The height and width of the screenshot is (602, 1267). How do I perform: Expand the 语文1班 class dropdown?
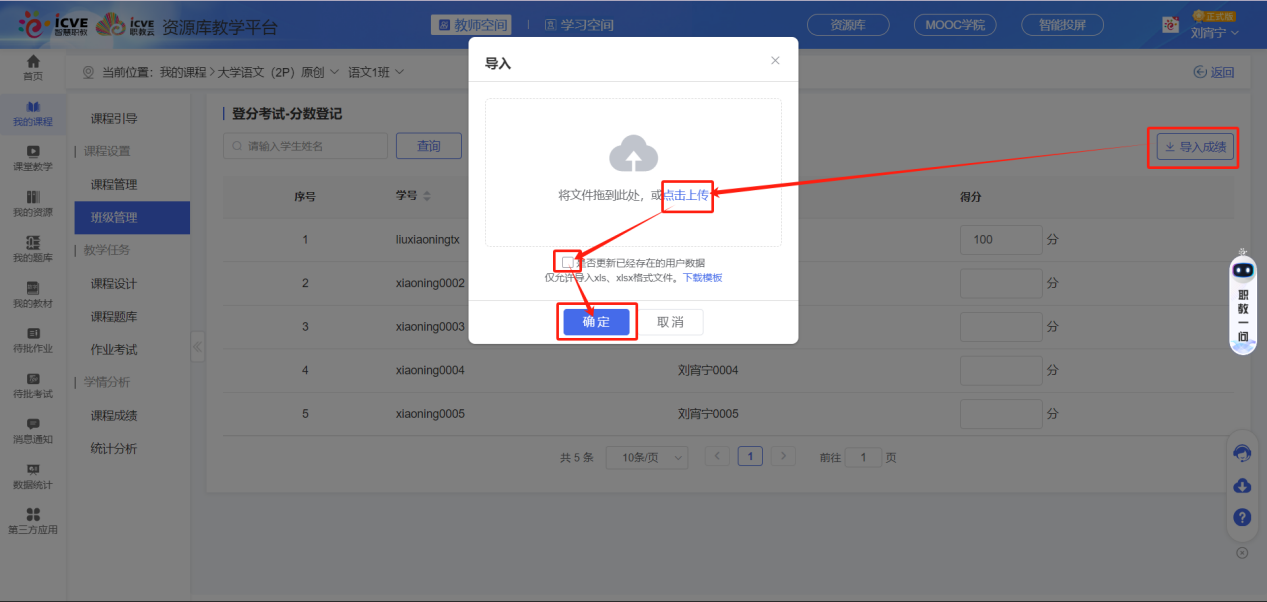[376, 71]
